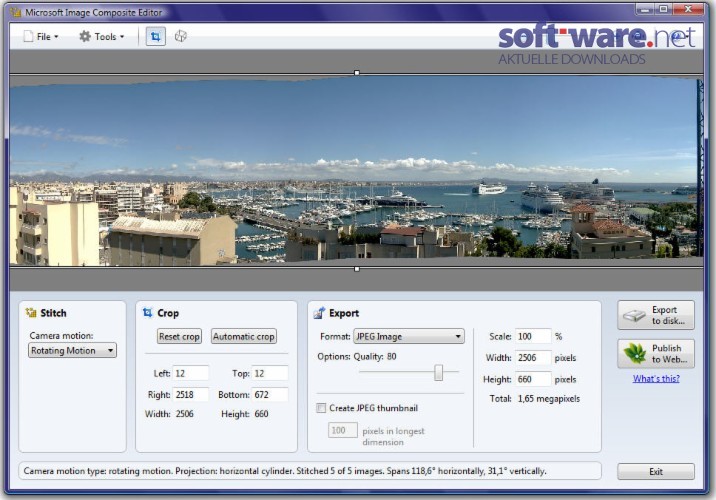The image size is (716, 500).
Task: Click the 'Total: 1,65 megapixels' text
Action: click(x=534, y=399)
